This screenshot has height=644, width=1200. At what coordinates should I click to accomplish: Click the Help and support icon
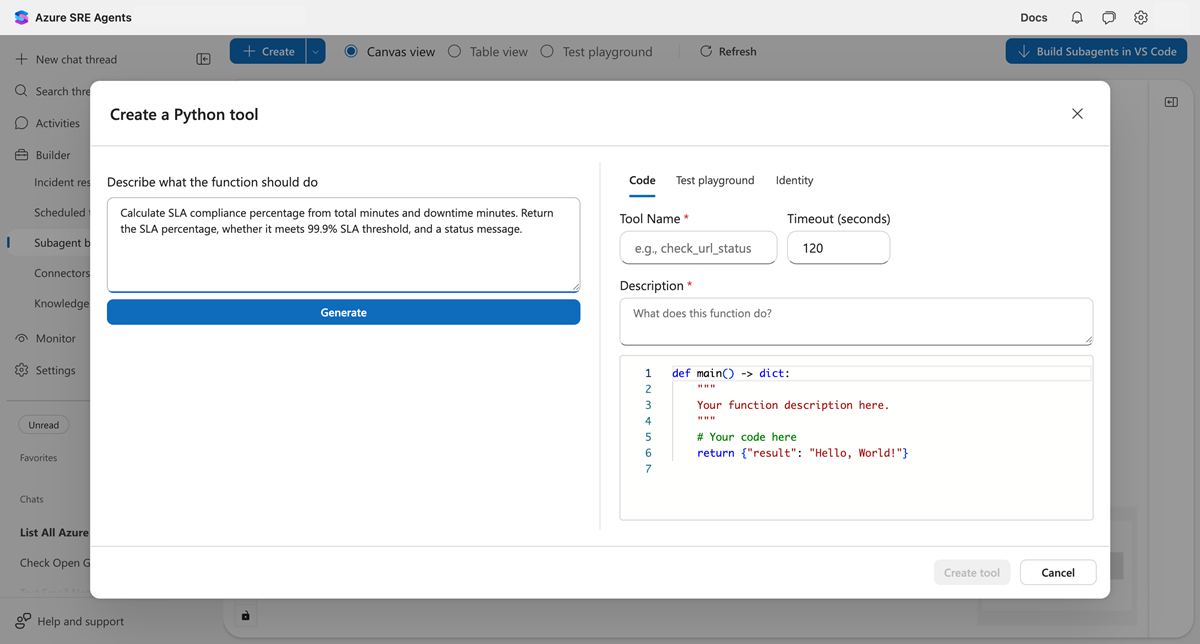(x=22, y=621)
